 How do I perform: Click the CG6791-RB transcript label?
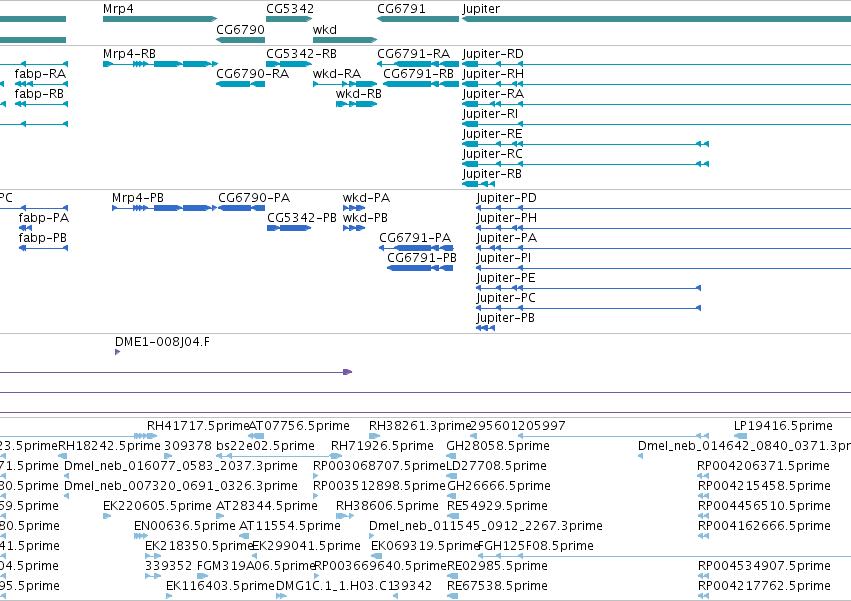tap(418, 73)
